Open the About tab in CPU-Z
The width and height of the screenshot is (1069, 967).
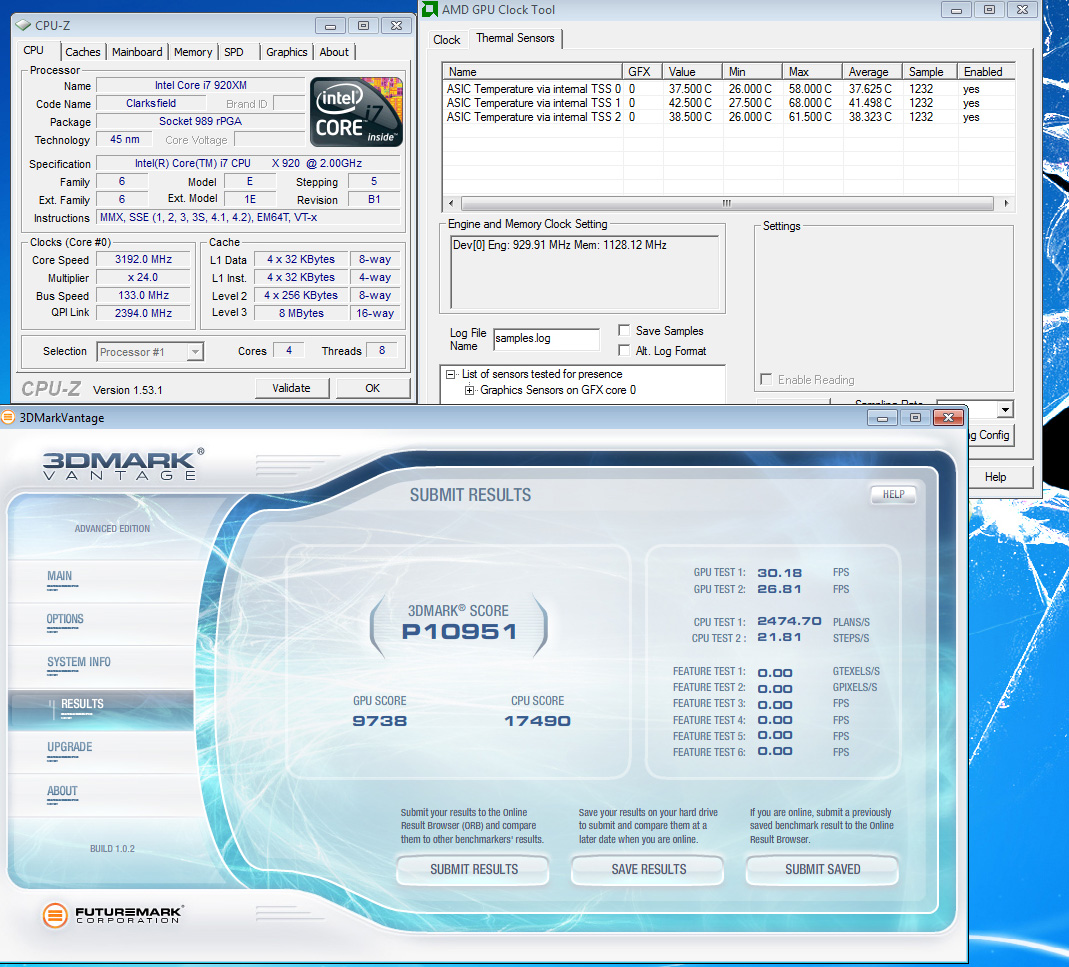(x=334, y=52)
